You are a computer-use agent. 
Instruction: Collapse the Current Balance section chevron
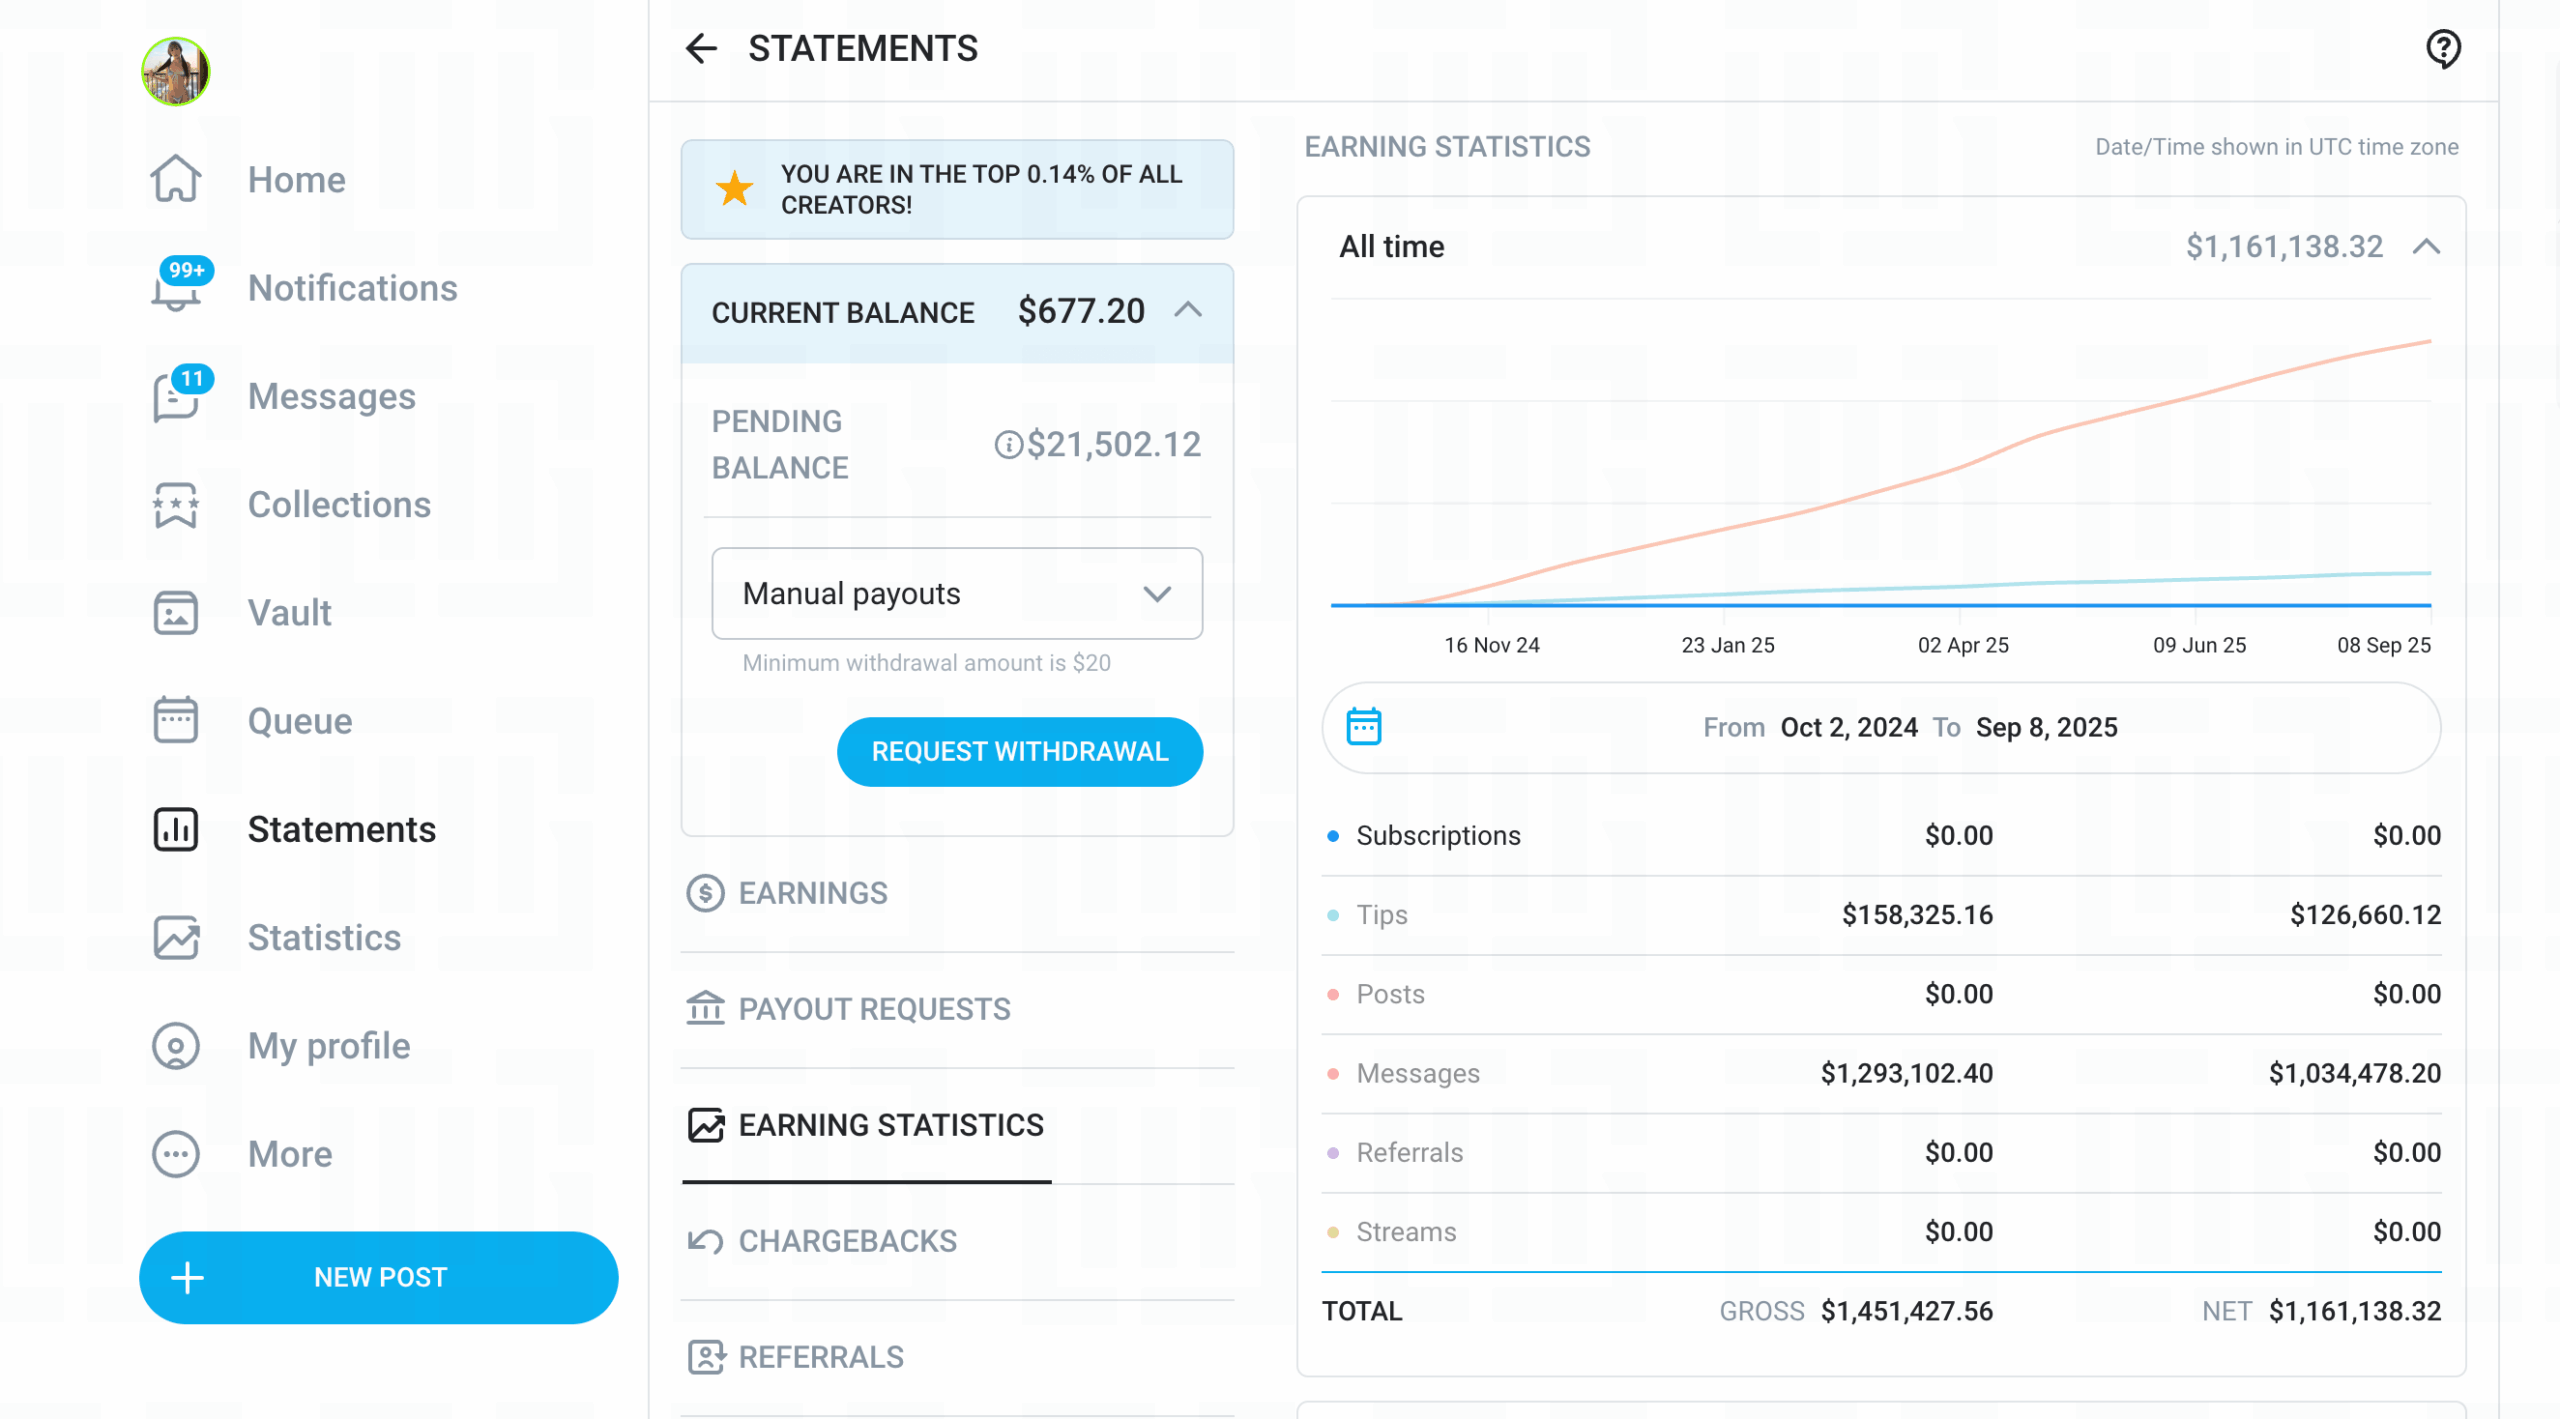[1187, 311]
